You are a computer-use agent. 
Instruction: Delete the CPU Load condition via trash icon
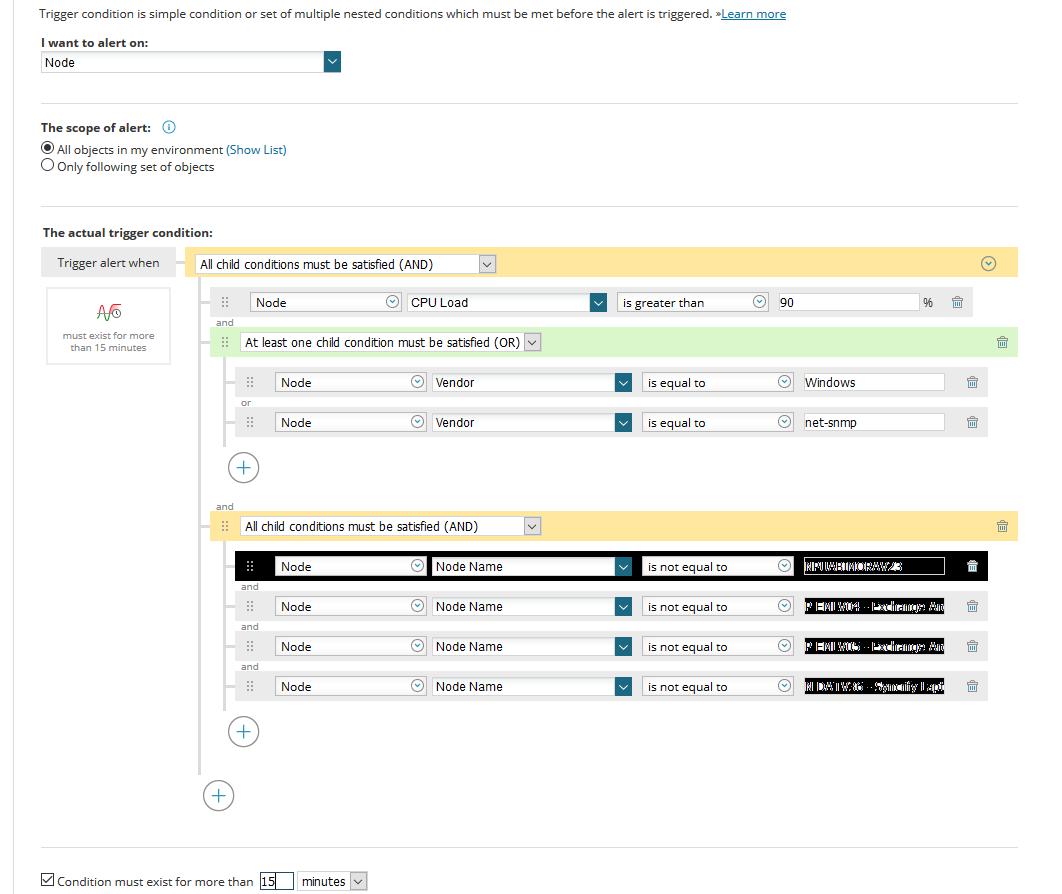957,302
